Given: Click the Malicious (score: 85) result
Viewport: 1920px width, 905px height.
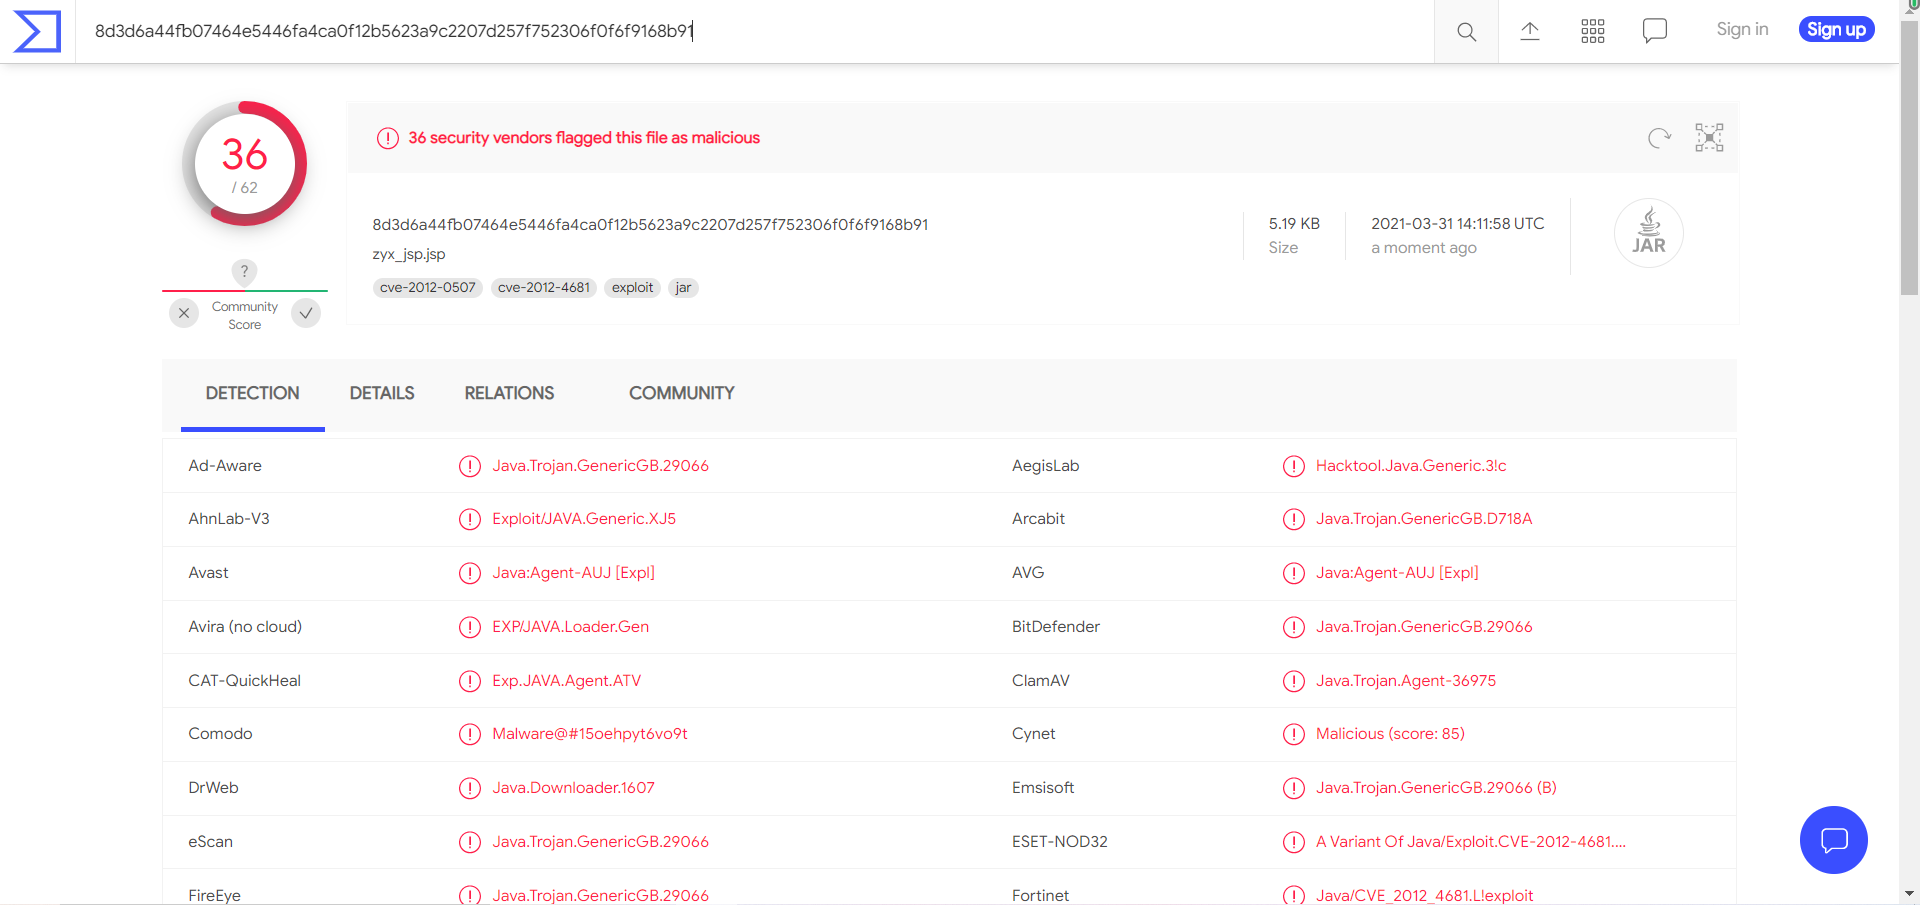Looking at the screenshot, I should [x=1390, y=734].
